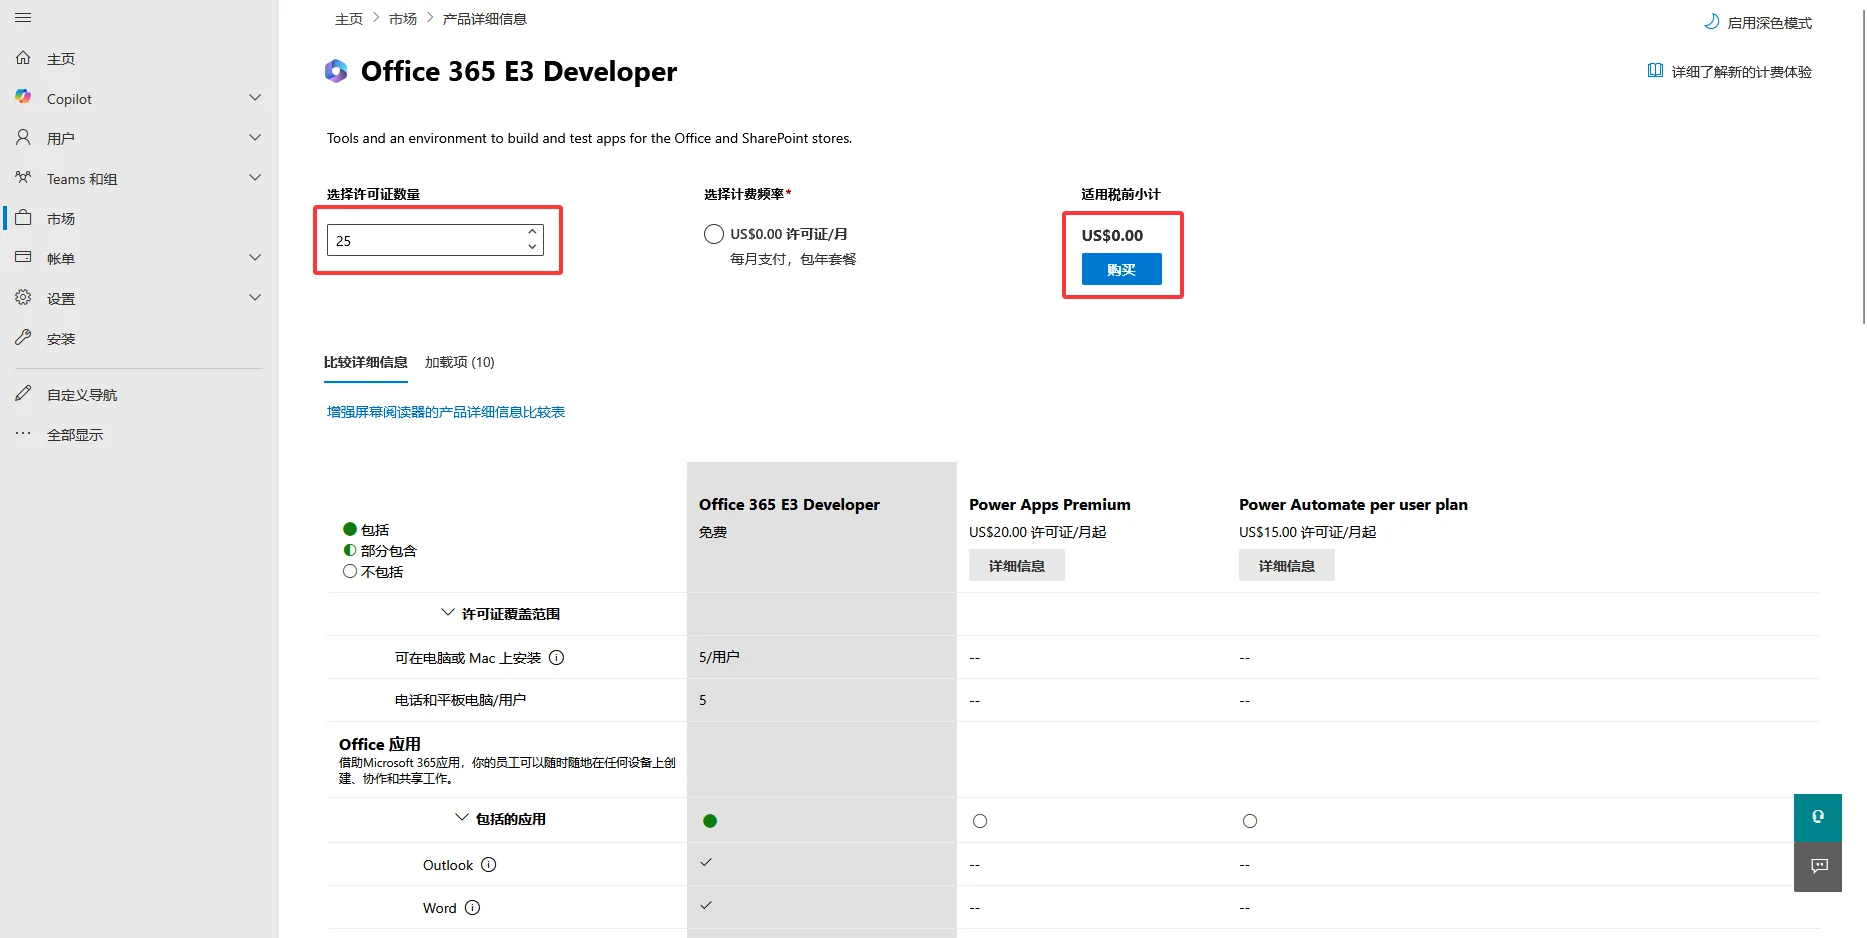Screen dimensions: 1867x938
Task: Select the 用户 user icon in sidebar
Action: [x=23, y=137]
